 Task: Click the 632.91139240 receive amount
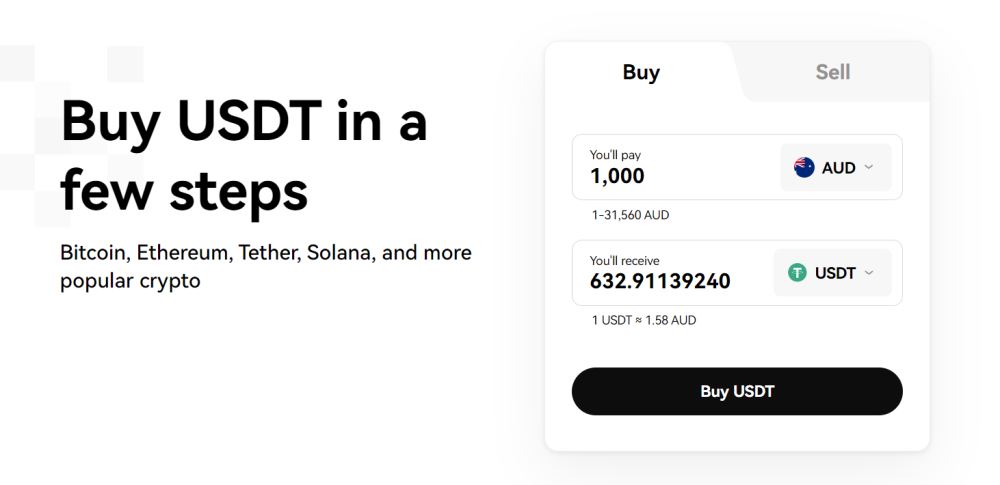660,282
